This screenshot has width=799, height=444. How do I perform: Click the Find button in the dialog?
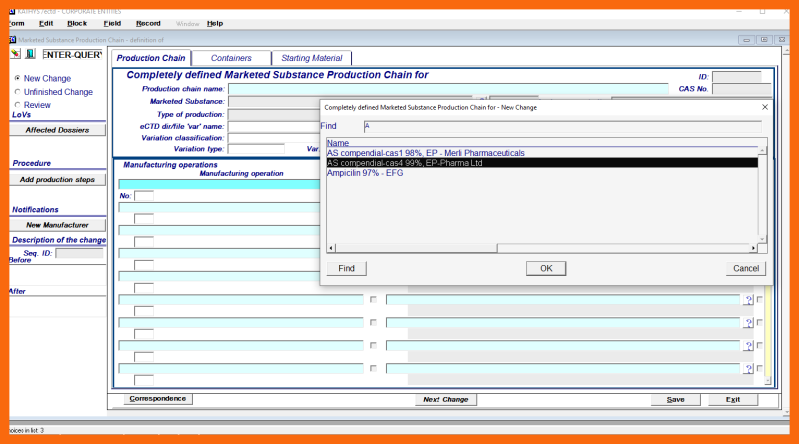[x=347, y=268]
